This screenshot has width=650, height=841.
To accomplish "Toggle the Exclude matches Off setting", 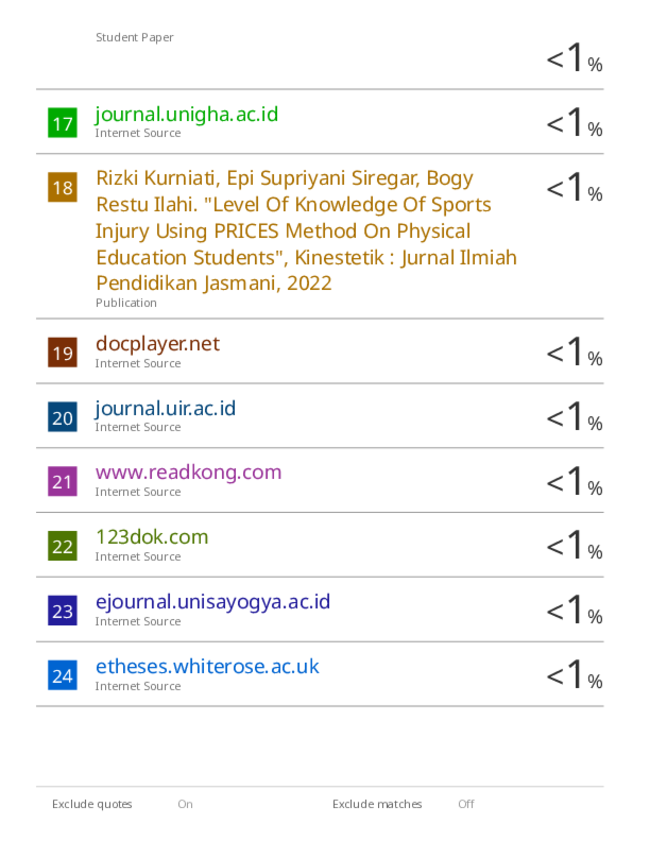I will point(466,804).
